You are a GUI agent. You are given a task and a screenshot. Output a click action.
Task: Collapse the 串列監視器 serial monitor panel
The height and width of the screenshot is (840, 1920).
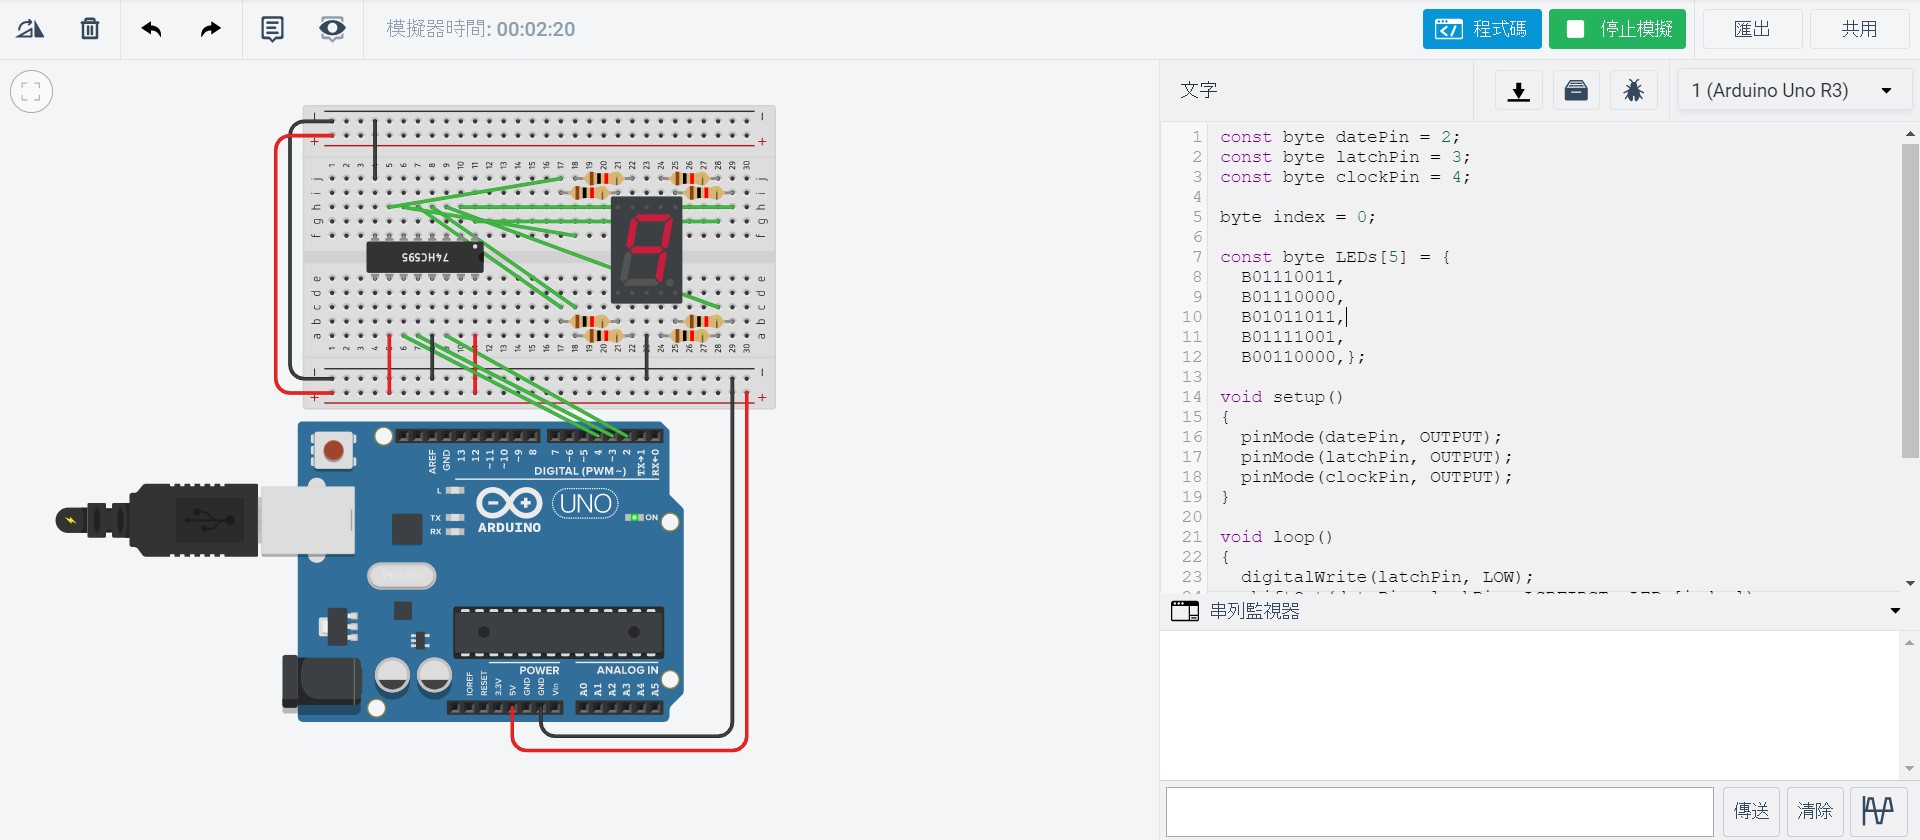point(1895,611)
